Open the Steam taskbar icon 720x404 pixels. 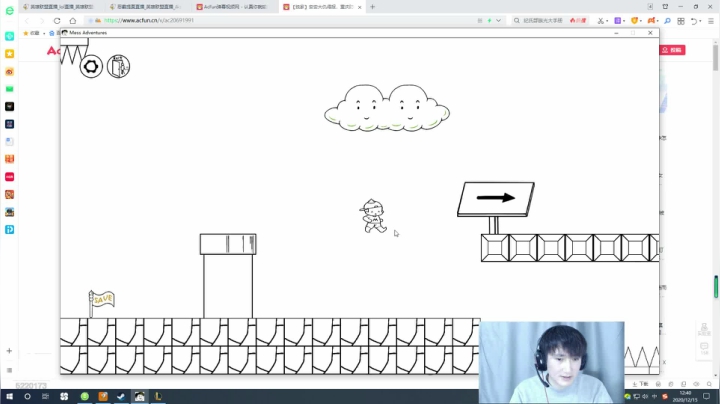pyautogui.click(x=121, y=396)
